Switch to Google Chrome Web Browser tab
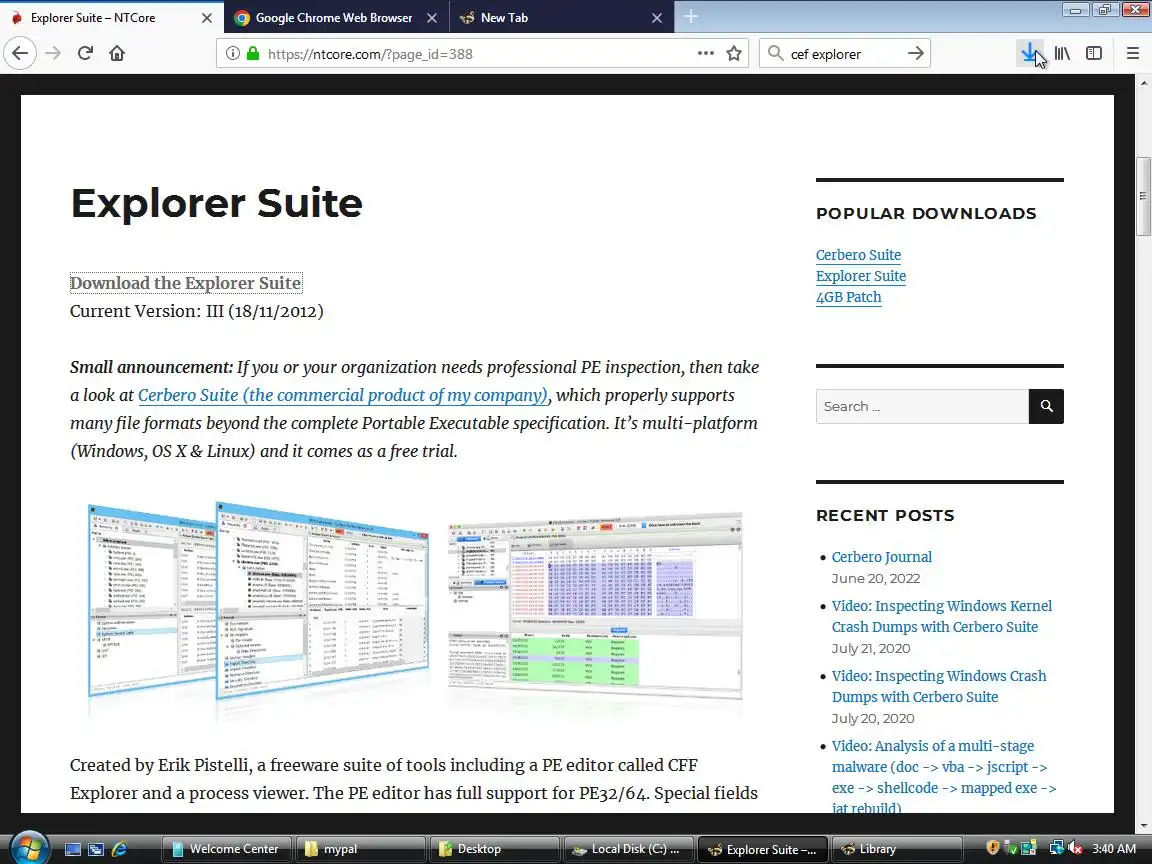Screen dimensions: 1152x864 [334, 18]
